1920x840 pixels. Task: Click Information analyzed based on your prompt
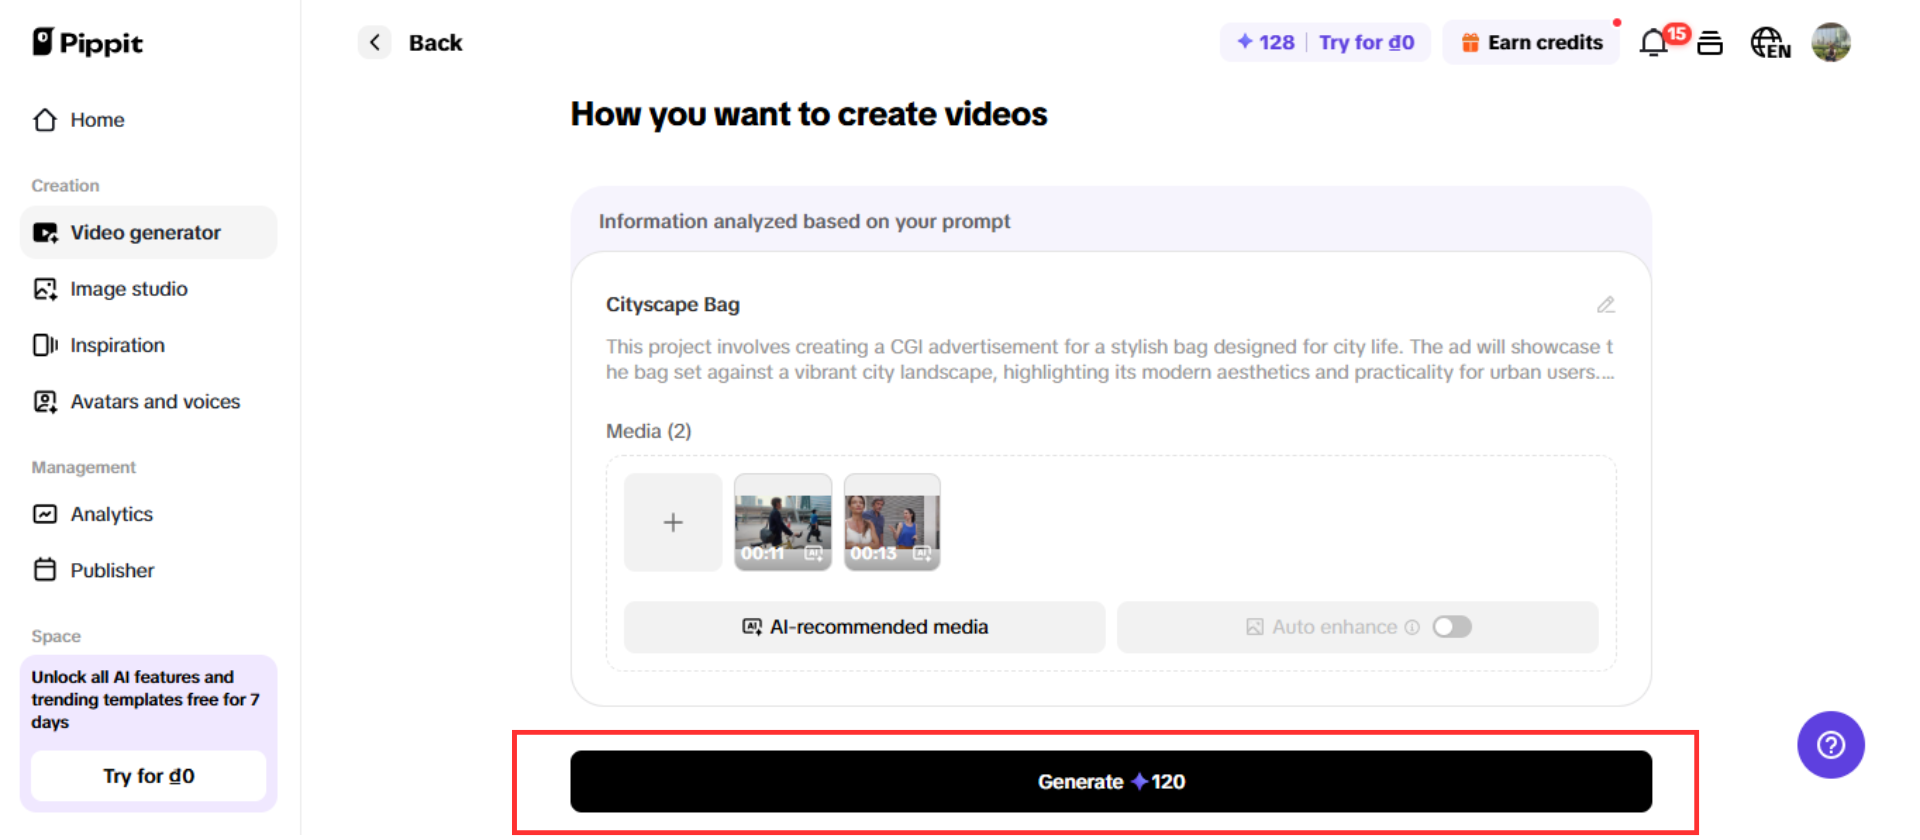pos(805,221)
